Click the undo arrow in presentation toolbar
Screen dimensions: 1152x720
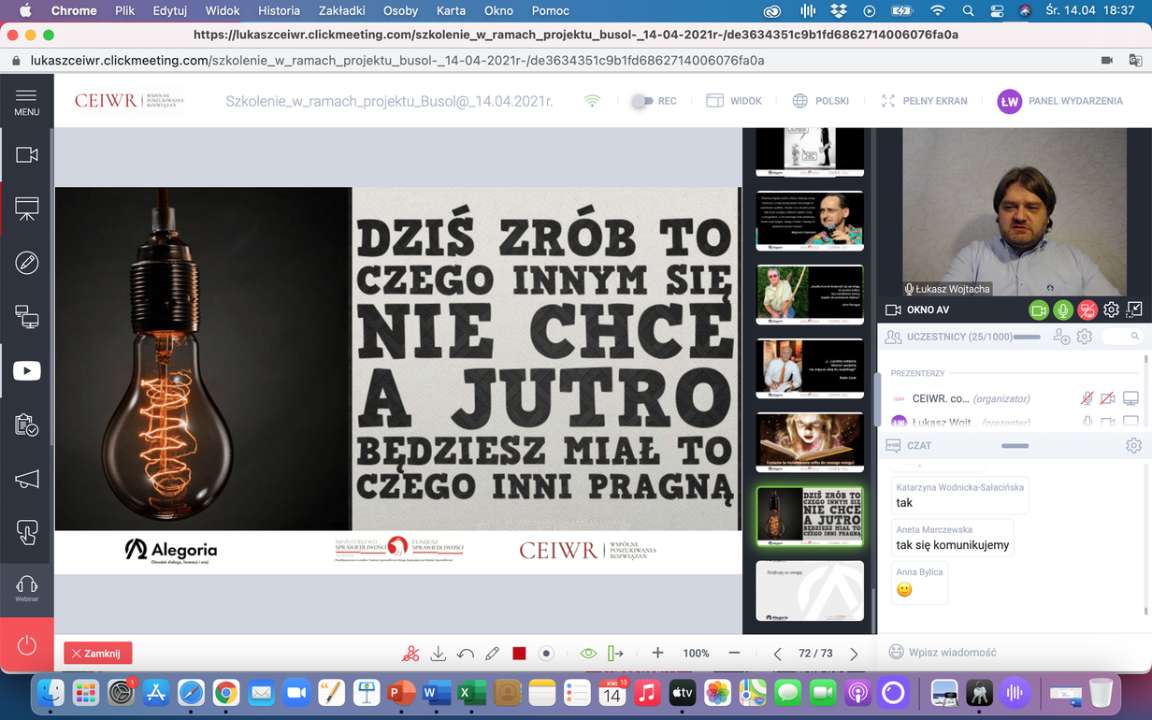465,653
